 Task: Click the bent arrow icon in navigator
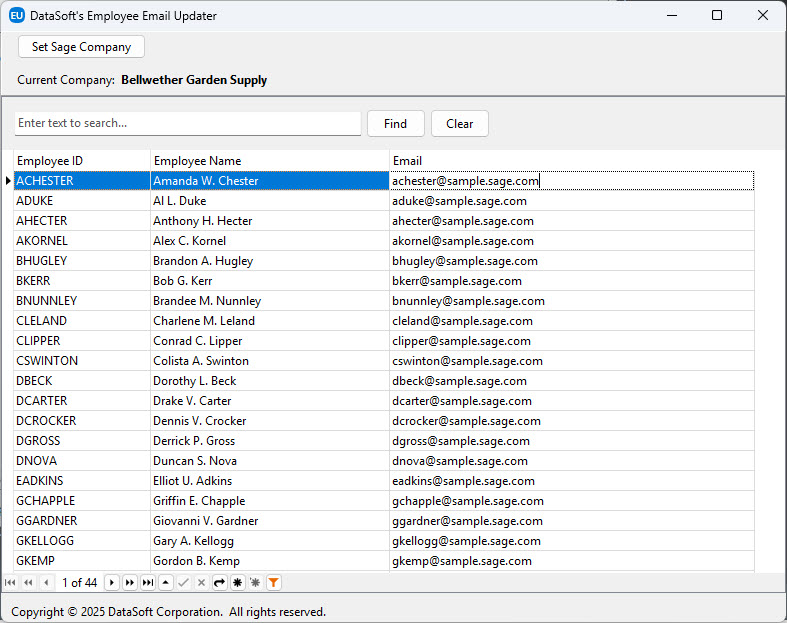[219, 582]
